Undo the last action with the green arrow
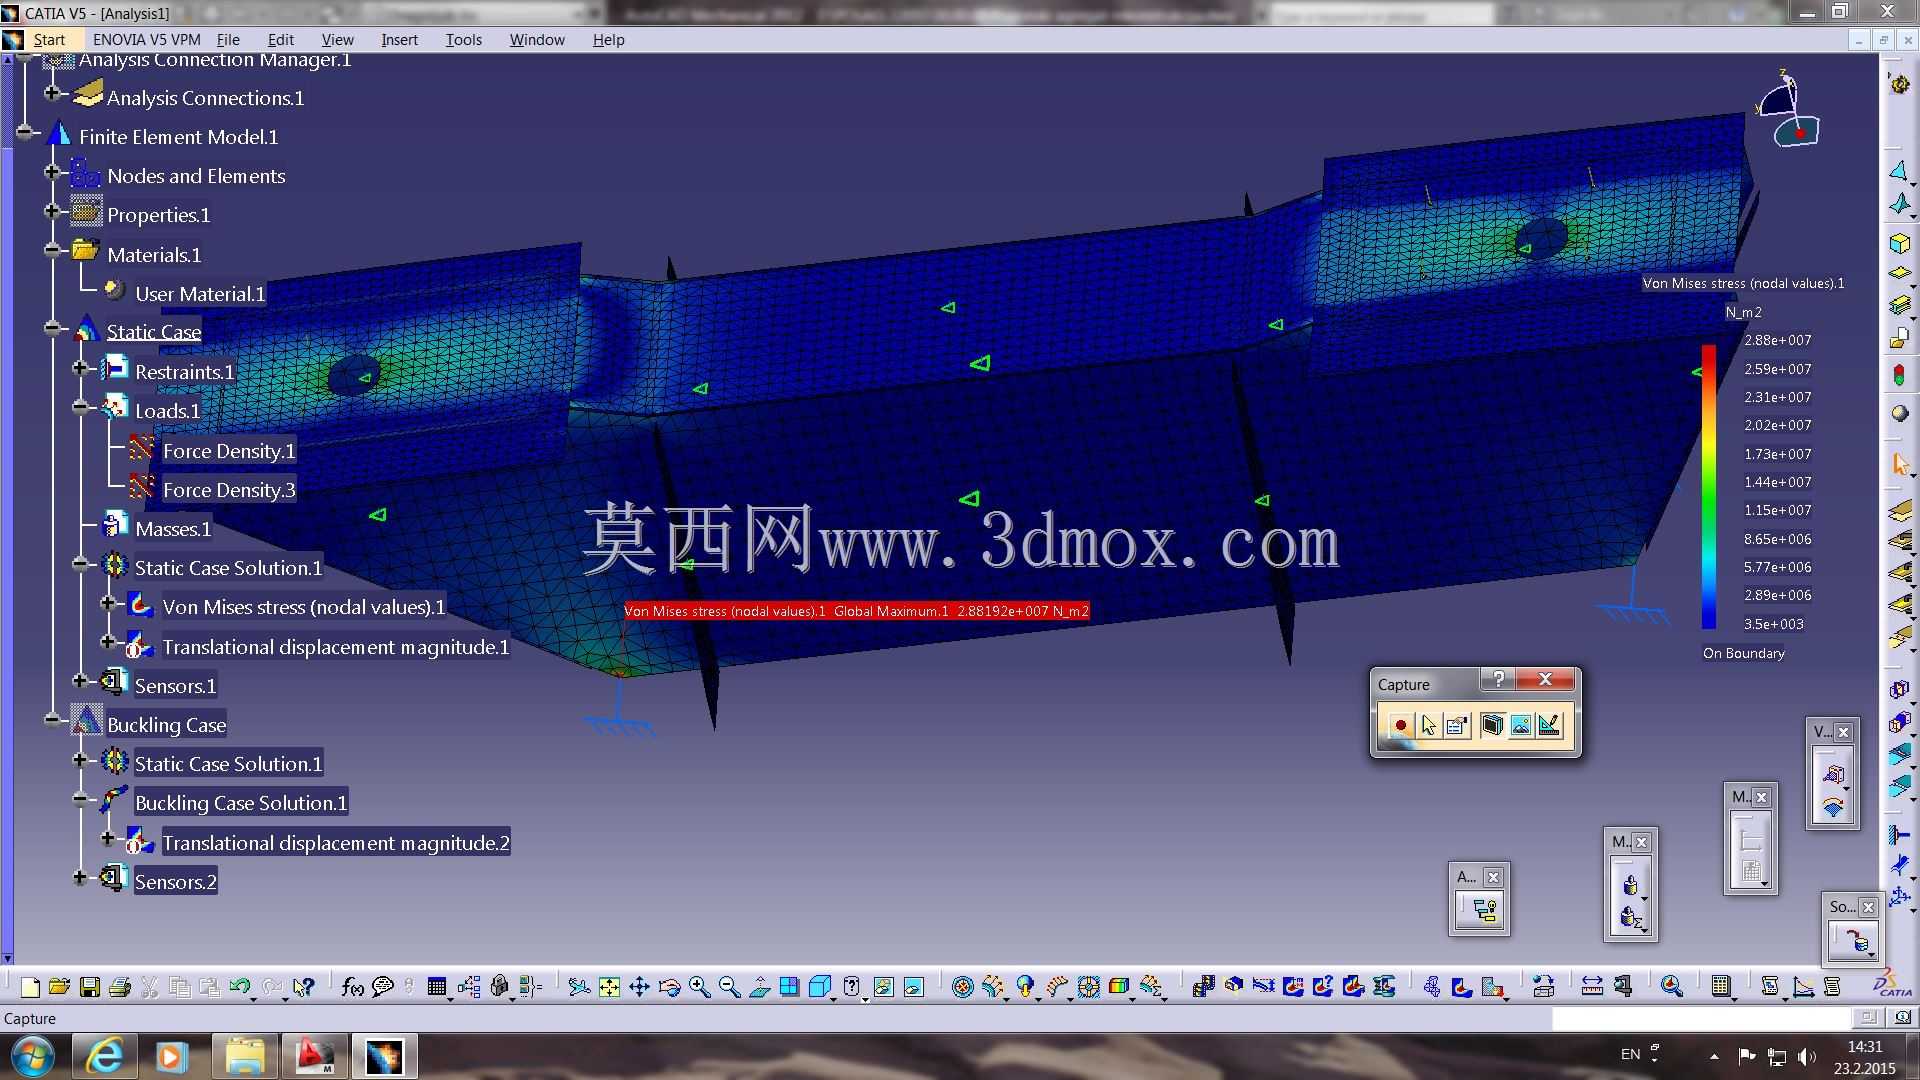1920x1080 pixels. (240, 987)
